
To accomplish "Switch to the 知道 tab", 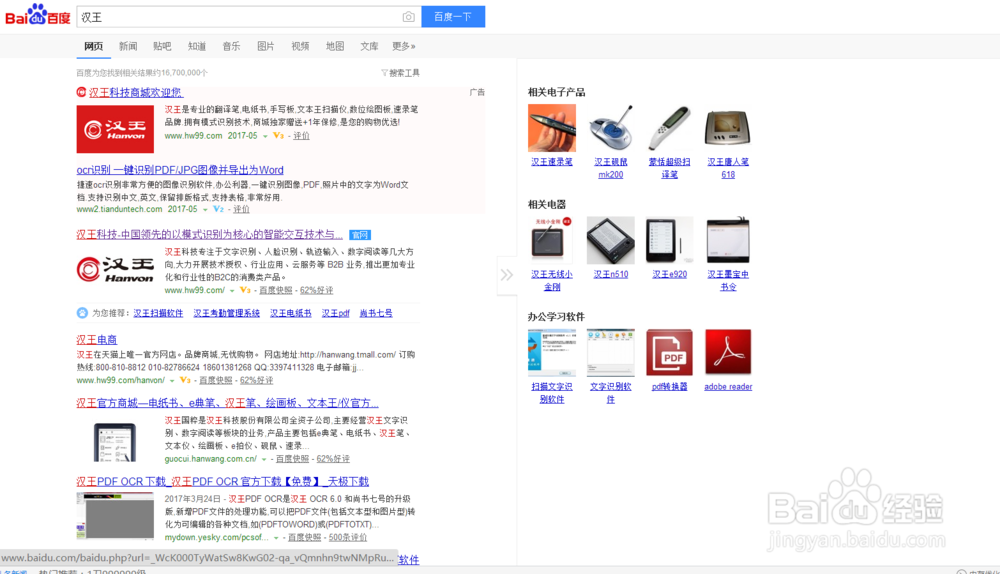I will pos(197,46).
